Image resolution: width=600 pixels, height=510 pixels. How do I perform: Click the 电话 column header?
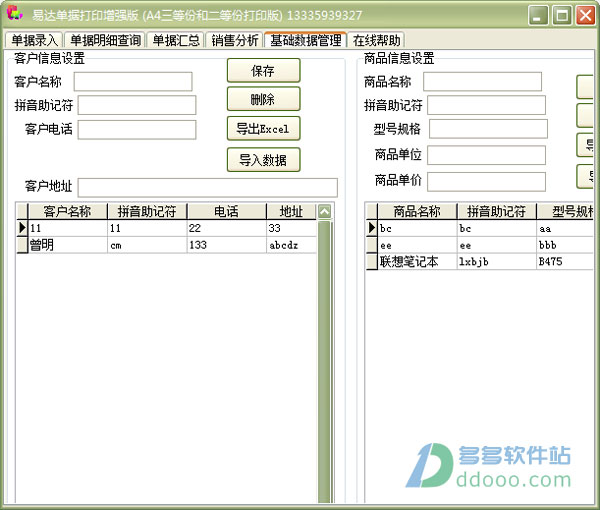[x=227, y=211]
